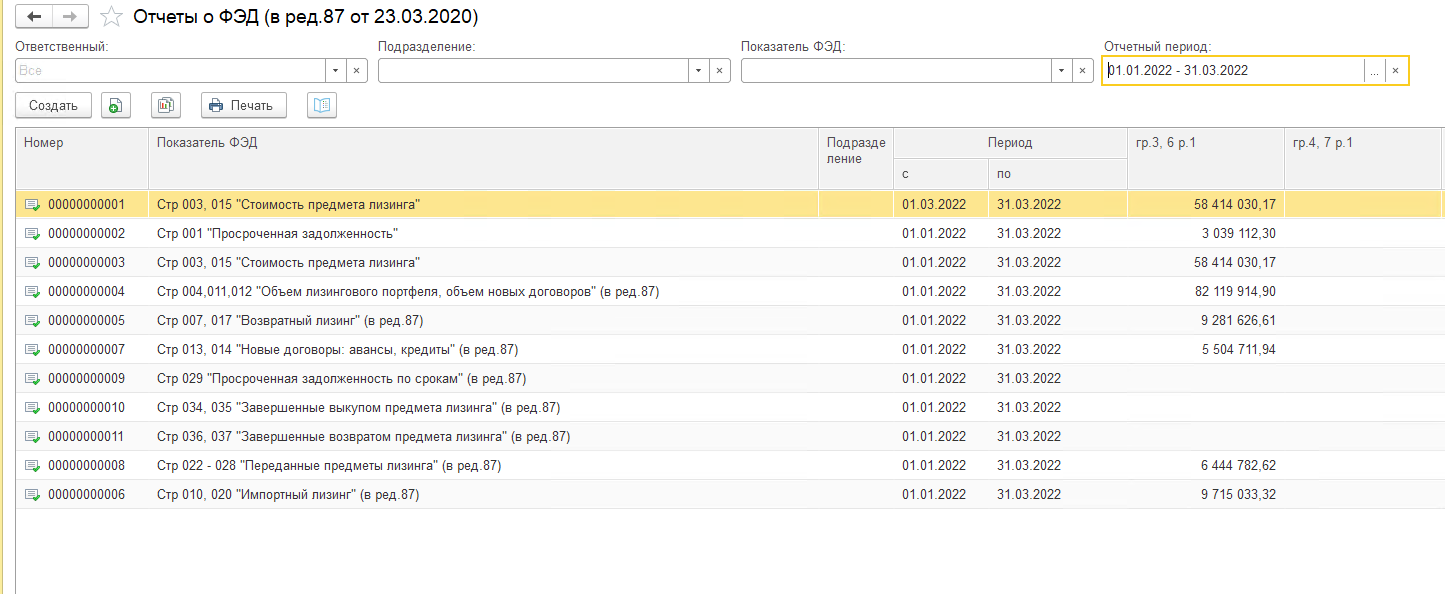The width and height of the screenshot is (1445, 594).
Task: Click the copy document icon with green plus
Action: point(116,105)
